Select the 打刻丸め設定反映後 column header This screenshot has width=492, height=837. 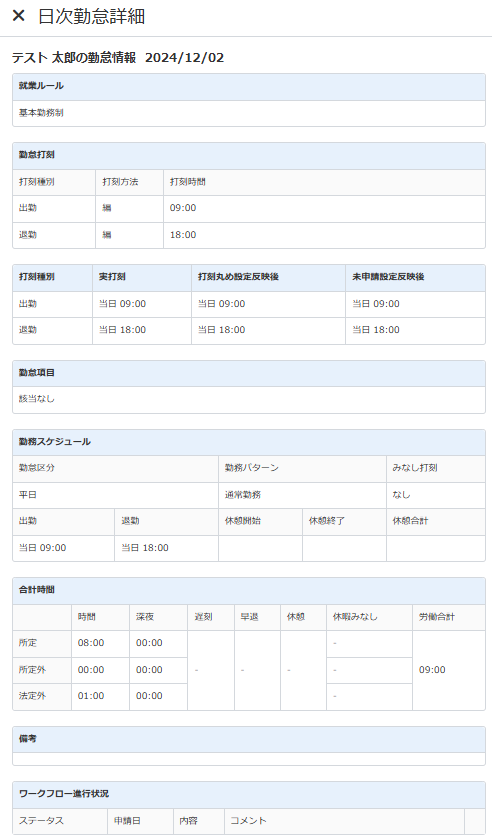point(238,277)
